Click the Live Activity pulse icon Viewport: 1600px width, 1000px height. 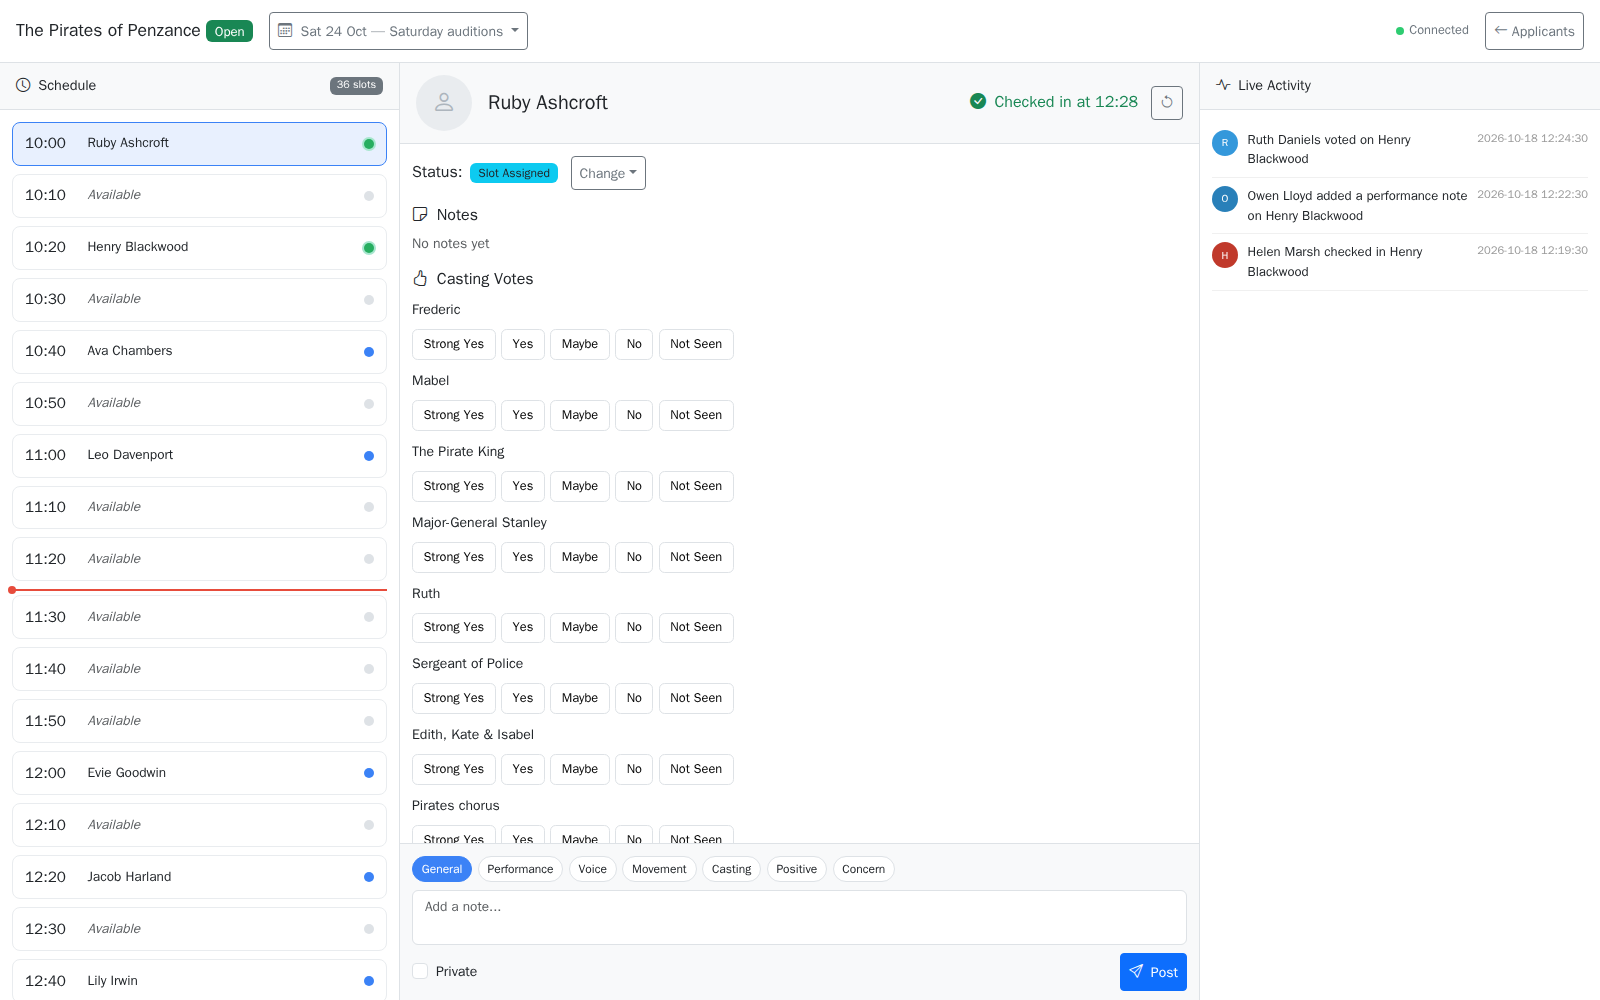coord(1223,85)
